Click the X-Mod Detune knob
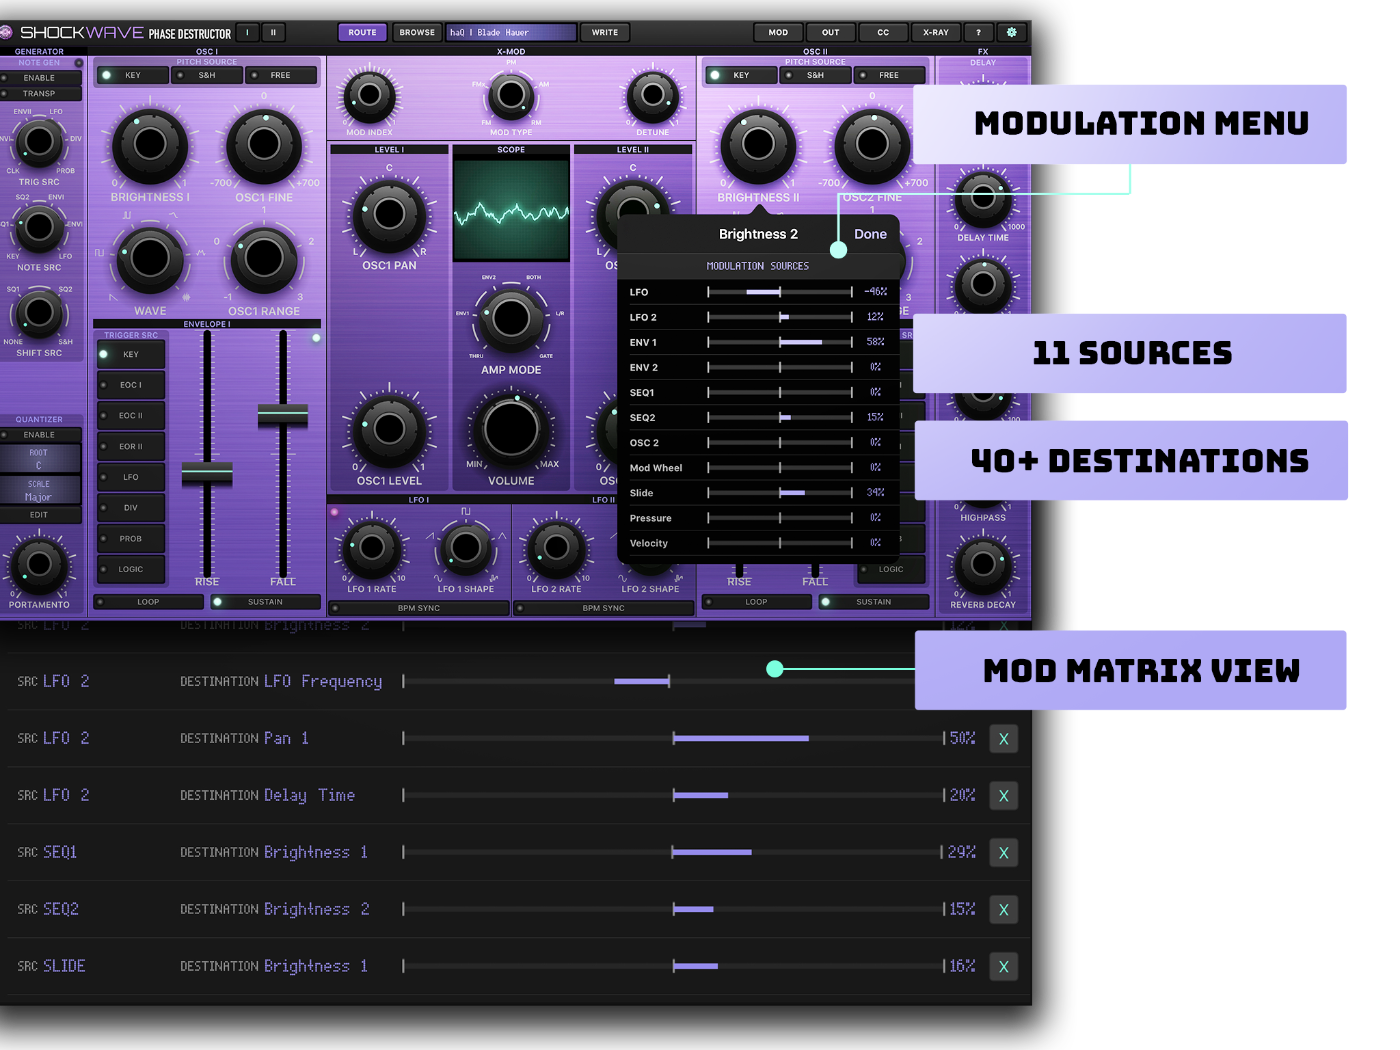This screenshot has height=1050, width=1400. [653, 95]
